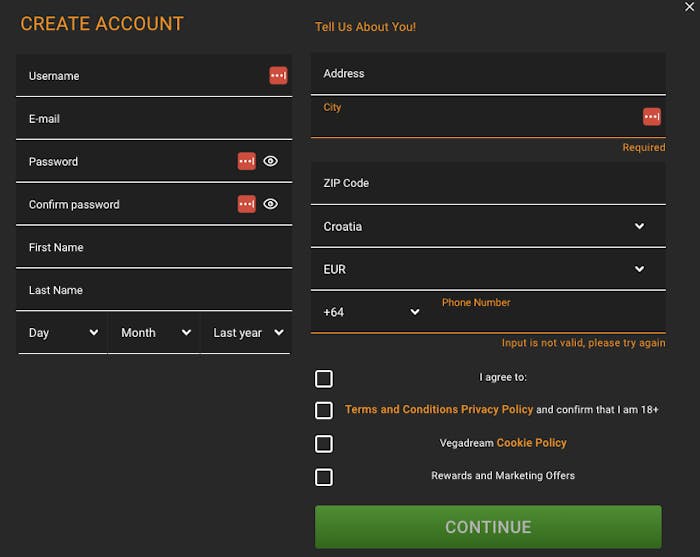Image resolution: width=700 pixels, height=557 pixels.
Task: Click password manager icon in Confirm password field
Action: tap(246, 204)
